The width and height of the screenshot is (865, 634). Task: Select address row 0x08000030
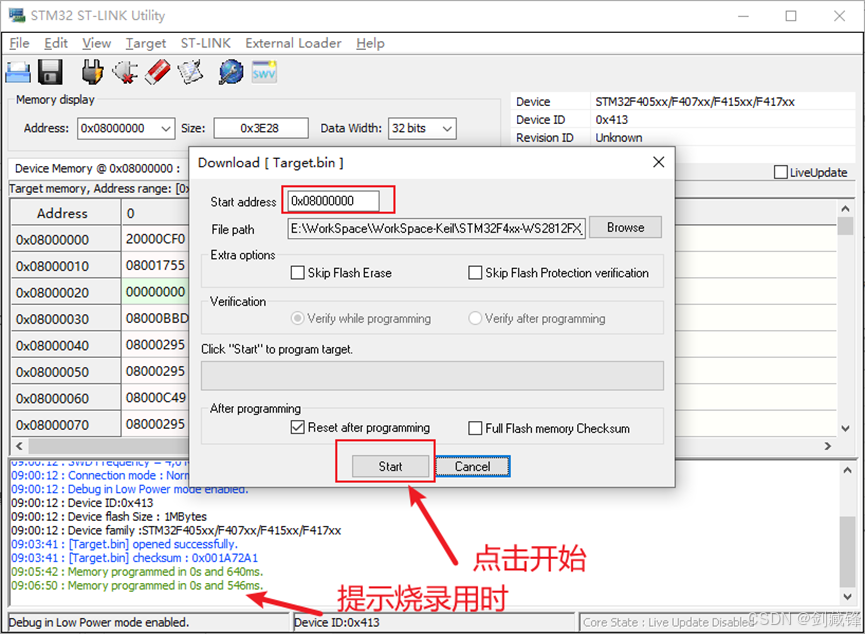(x=66, y=319)
